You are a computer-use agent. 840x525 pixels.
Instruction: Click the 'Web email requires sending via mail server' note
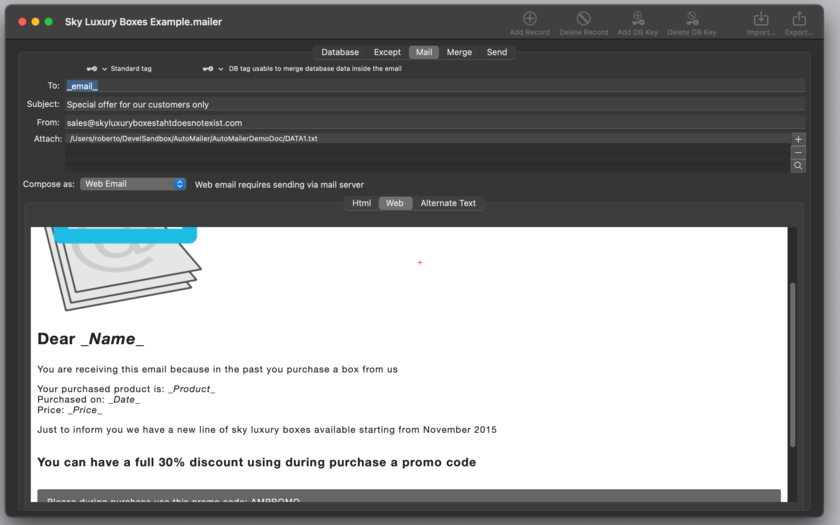(279, 184)
